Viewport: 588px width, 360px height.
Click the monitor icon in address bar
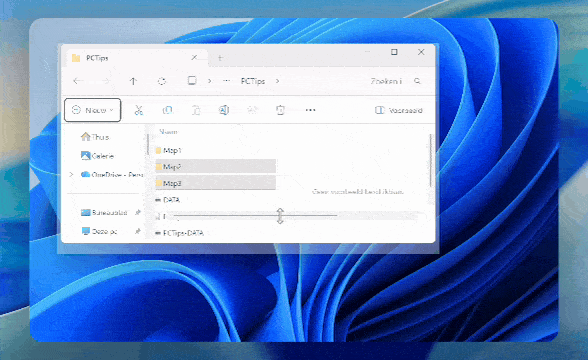192,81
